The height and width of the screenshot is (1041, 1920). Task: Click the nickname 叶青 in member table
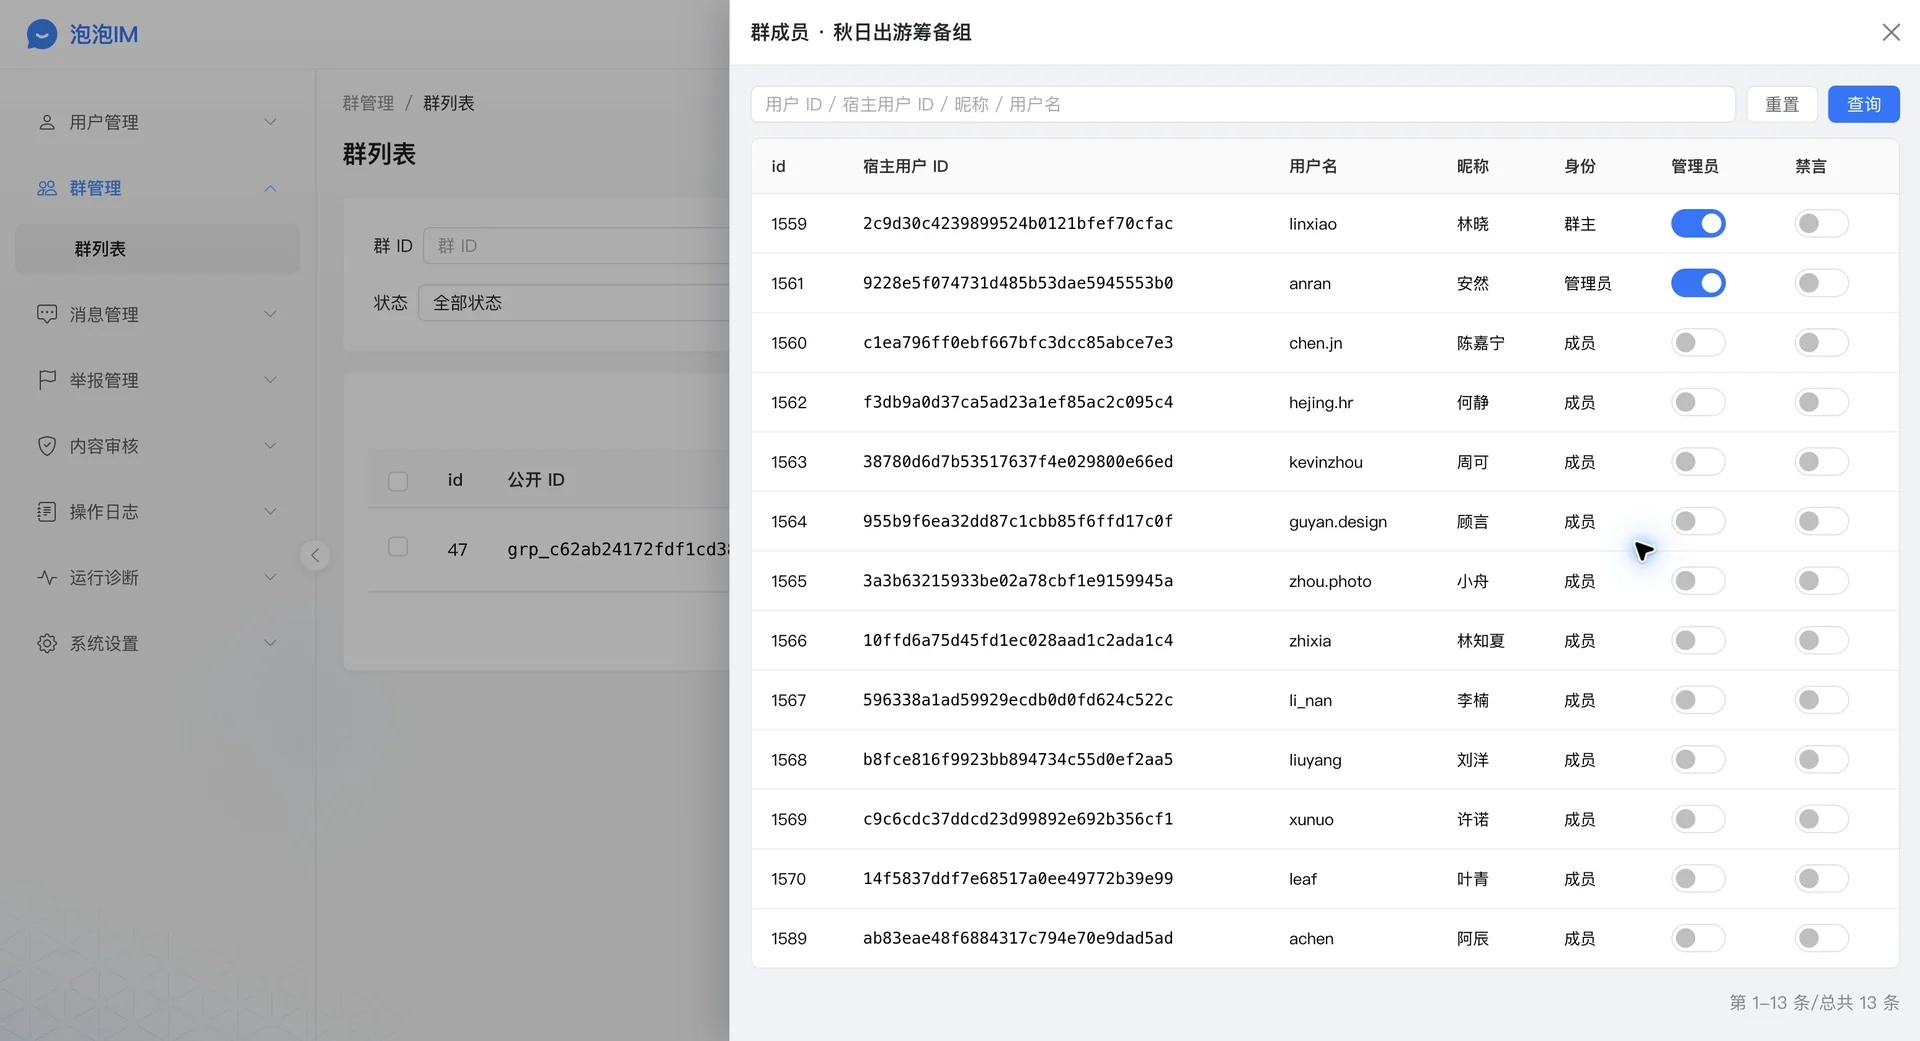click(x=1472, y=879)
